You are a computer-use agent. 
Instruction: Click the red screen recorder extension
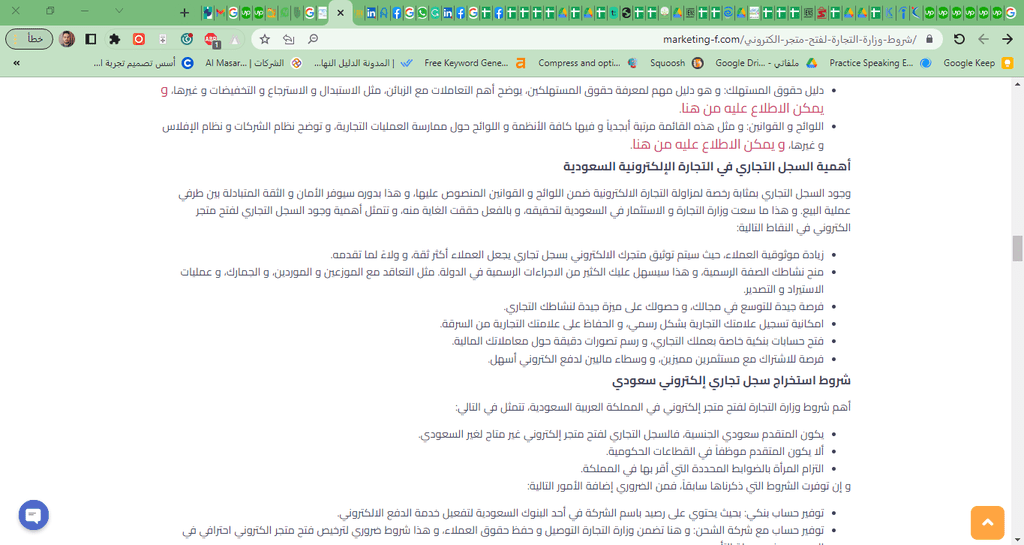coord(138,39)
